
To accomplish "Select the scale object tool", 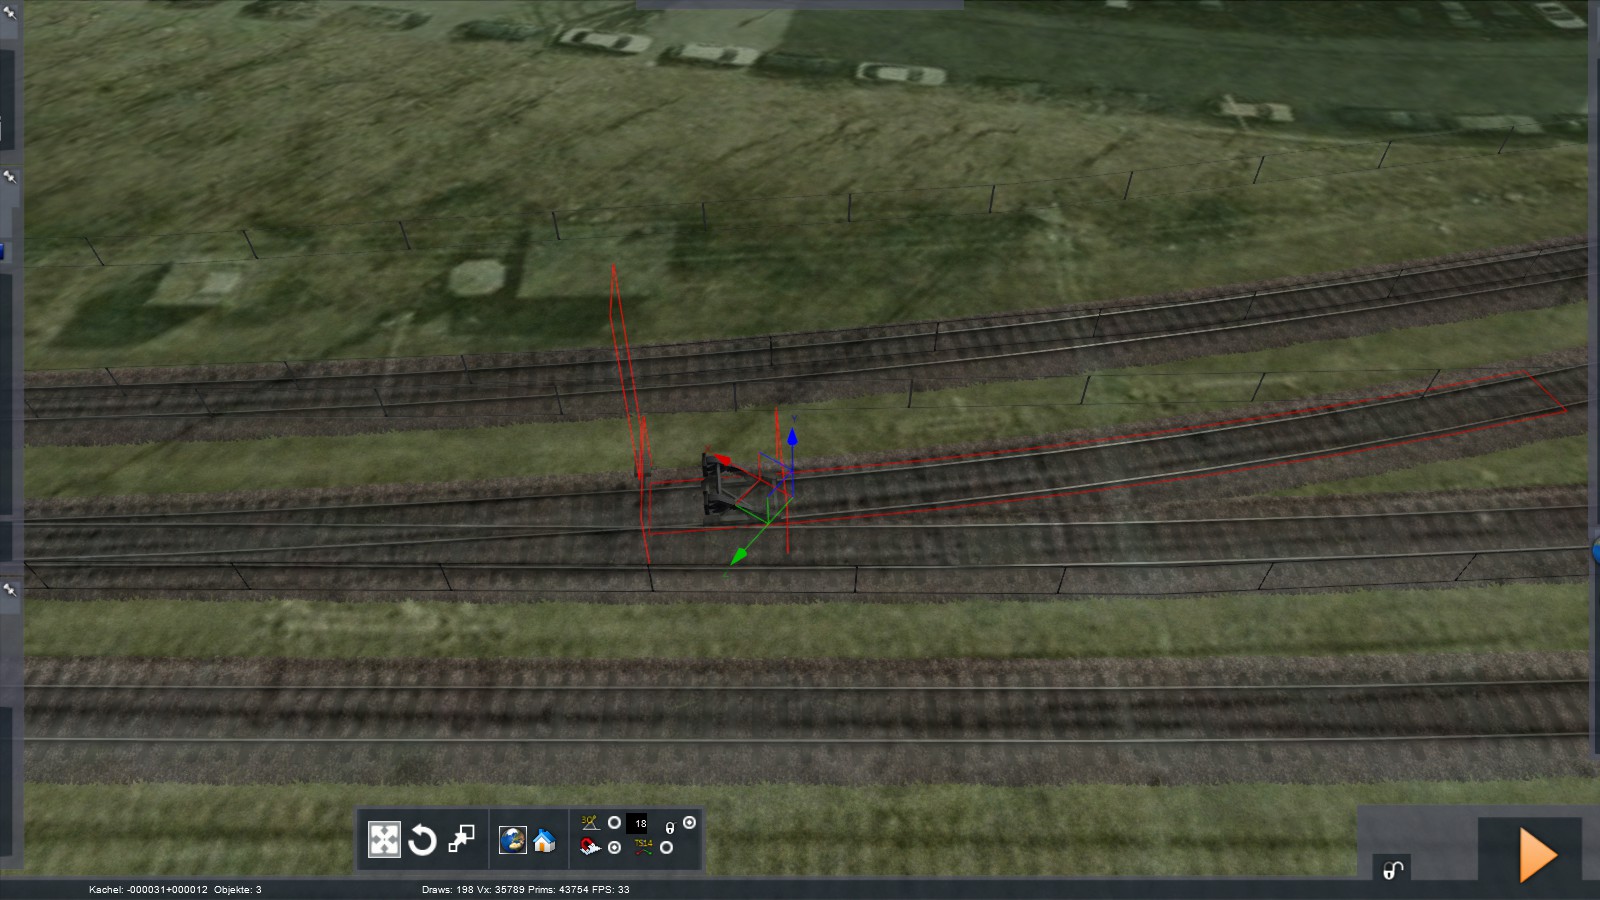I will coord(461,839).
